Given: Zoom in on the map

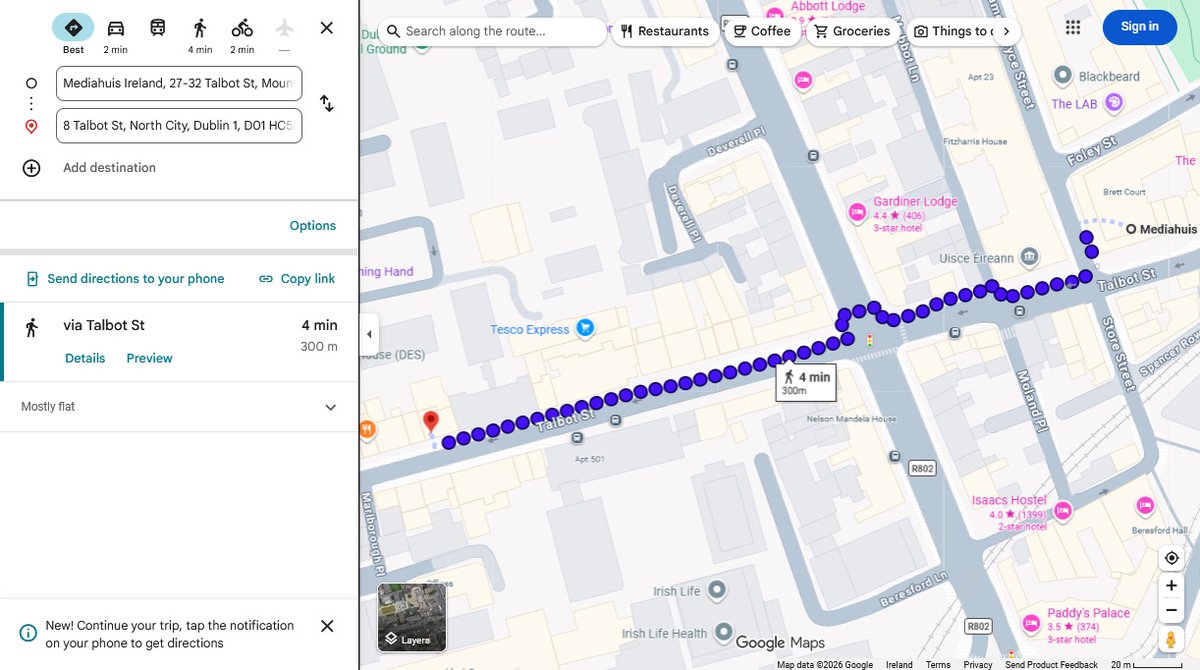Looking at the screenshot, I should [x=1171, y=586].
